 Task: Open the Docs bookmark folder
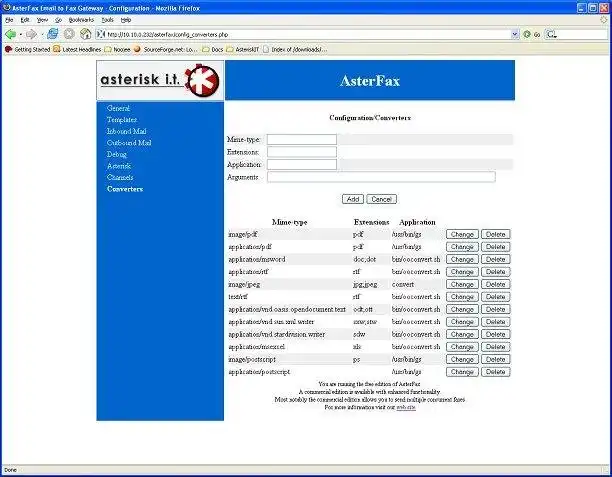pos(213,50)
